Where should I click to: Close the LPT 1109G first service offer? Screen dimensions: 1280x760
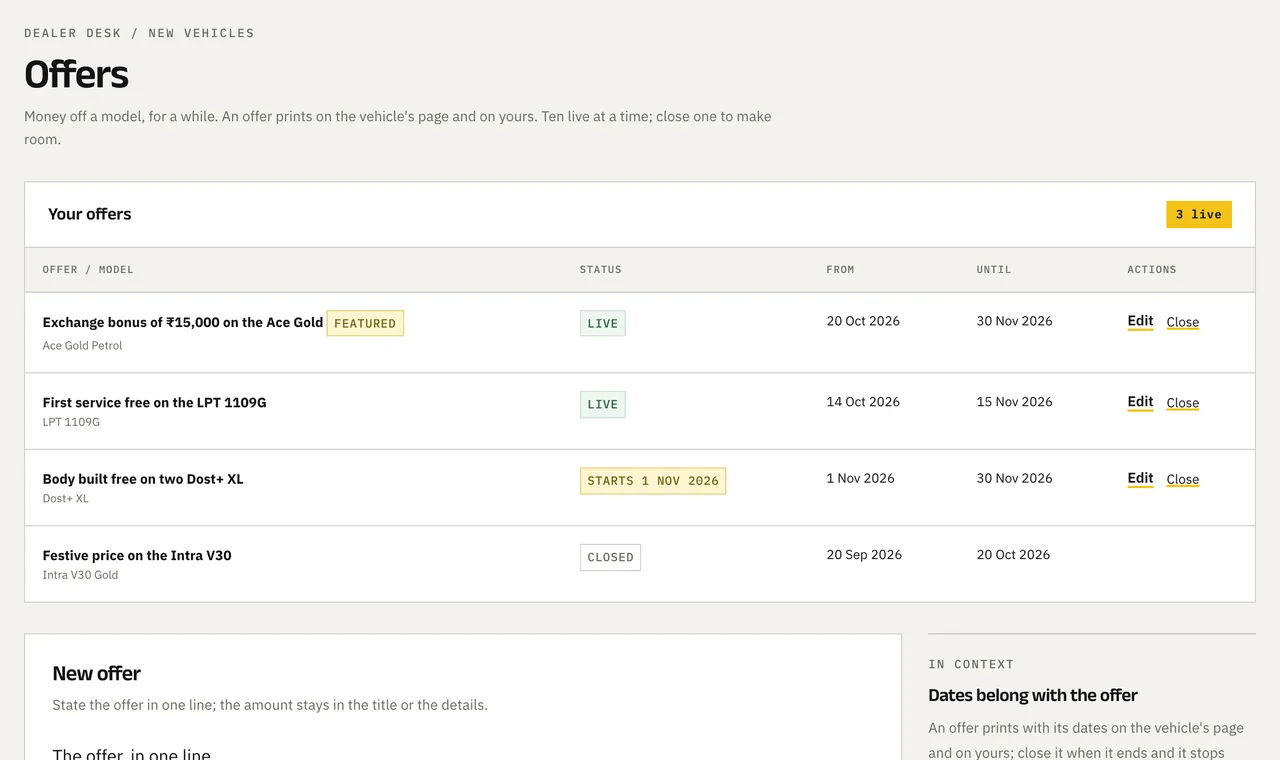pos(1182,403)
